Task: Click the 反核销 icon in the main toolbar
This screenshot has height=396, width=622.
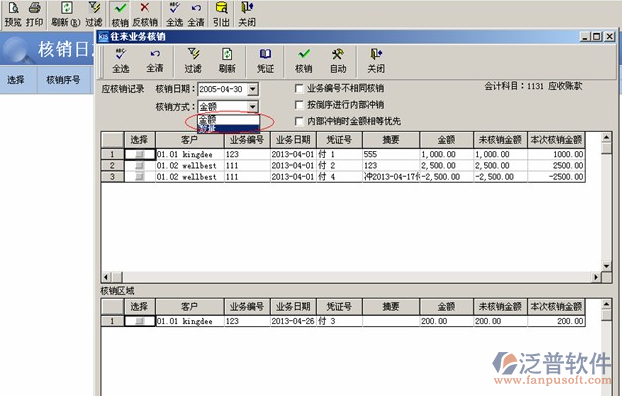Action: point(145,15)
